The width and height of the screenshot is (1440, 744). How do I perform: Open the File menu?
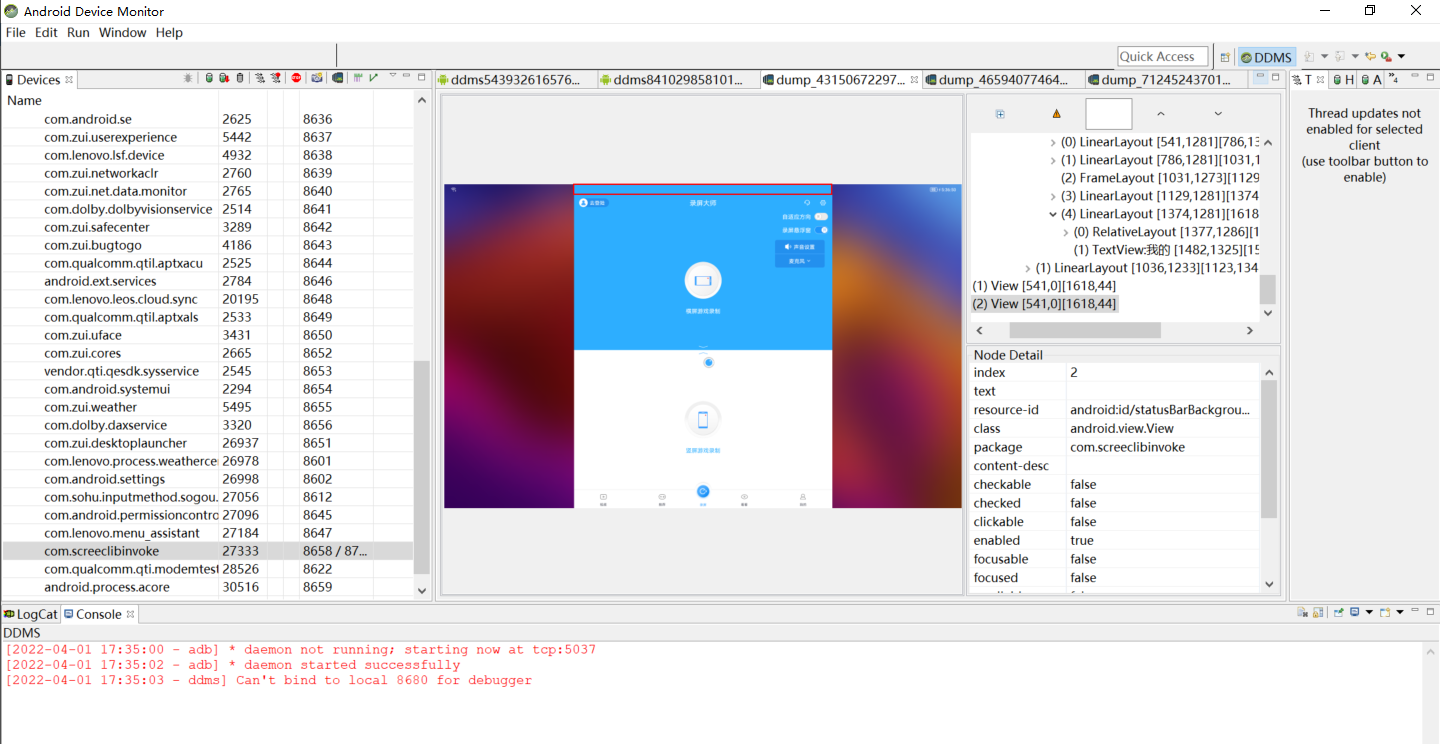pos(15,32)
